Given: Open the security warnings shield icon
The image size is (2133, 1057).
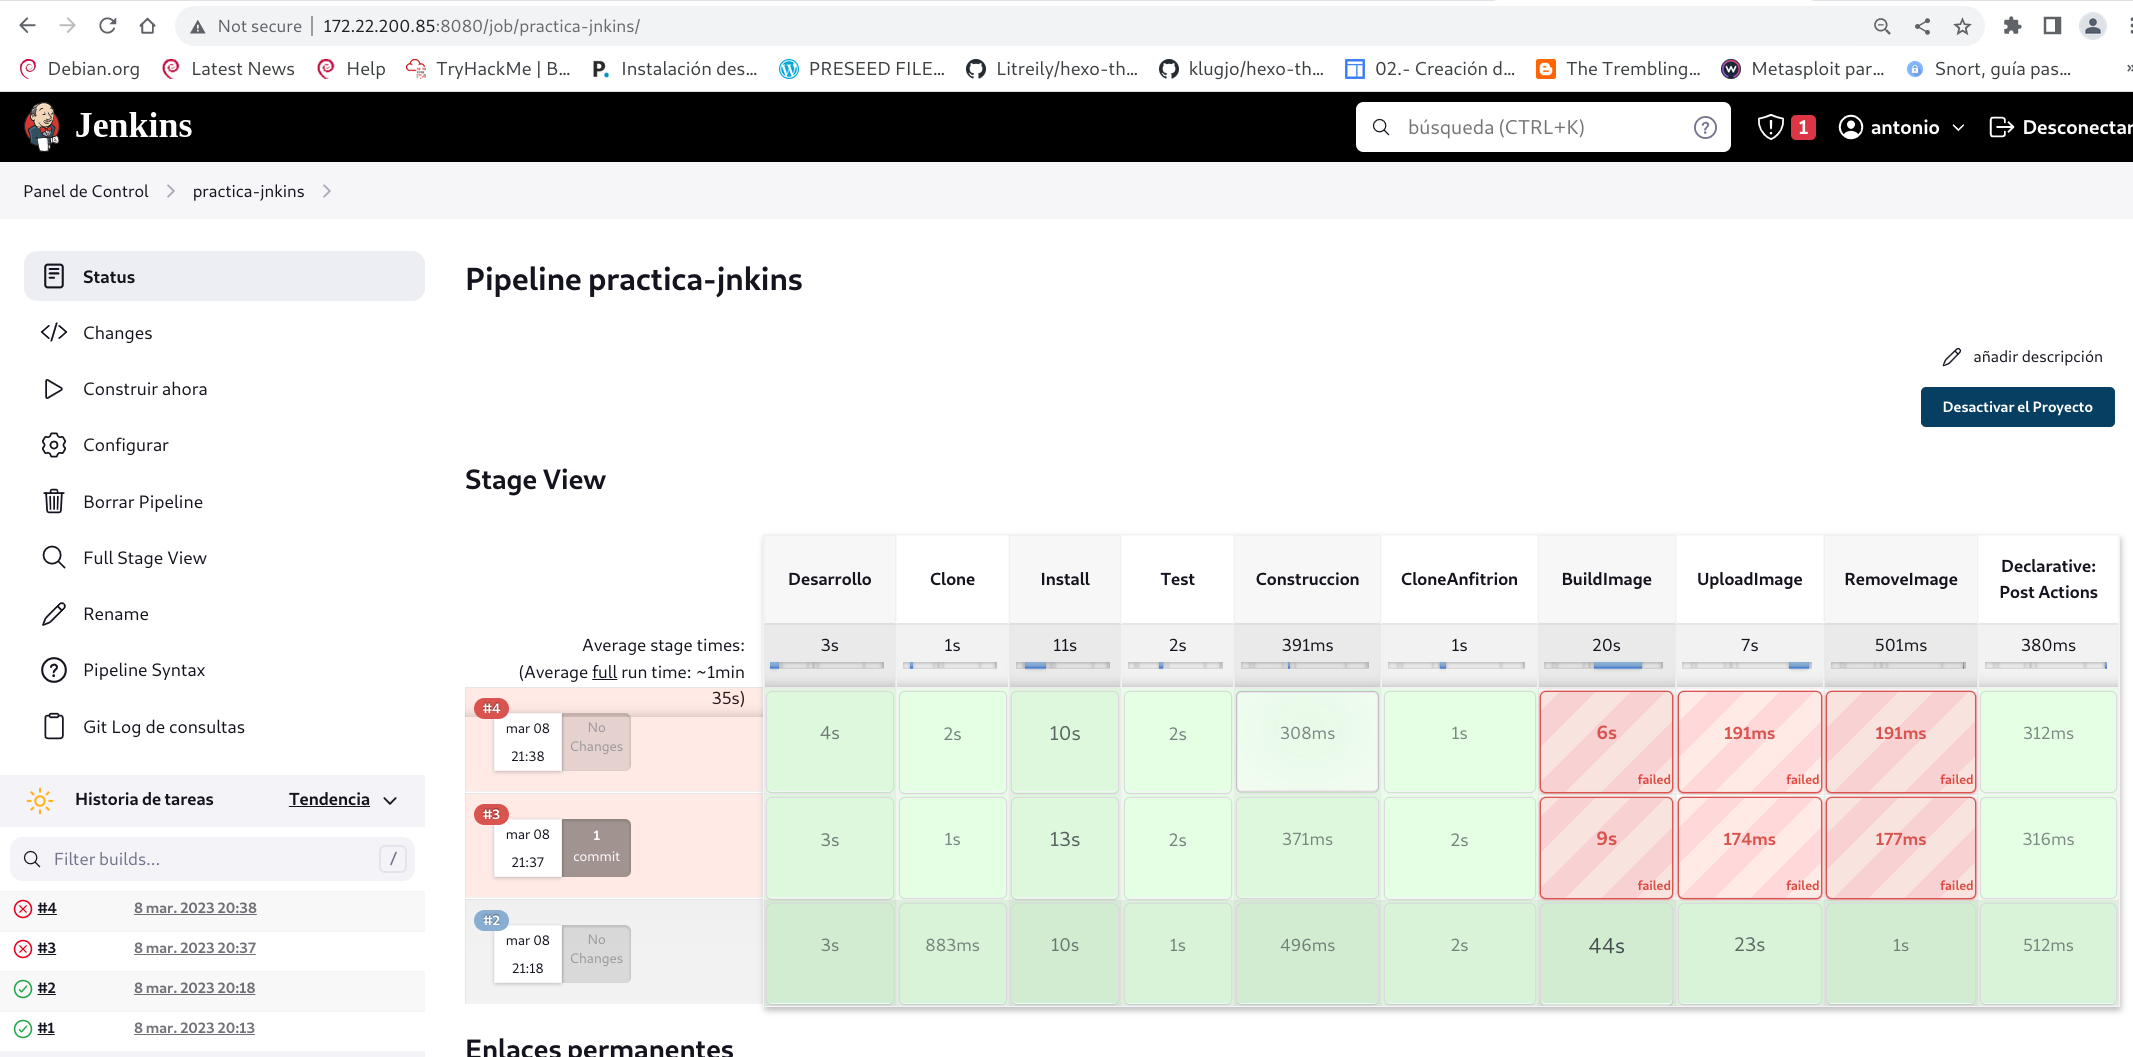Looking at the screenshot, I should tap(1770, 127).
